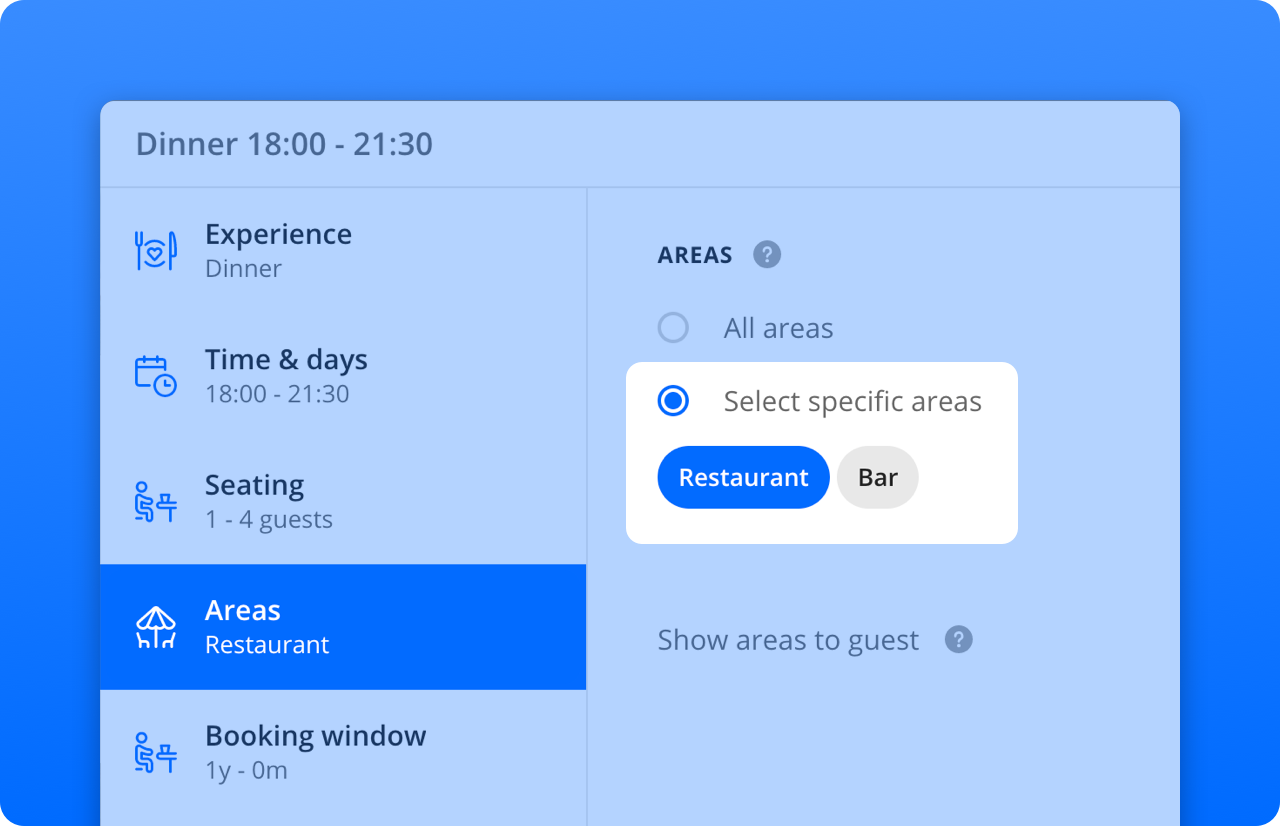
Task: Click the Areas umbrella table icon
Action: (156, 627)
